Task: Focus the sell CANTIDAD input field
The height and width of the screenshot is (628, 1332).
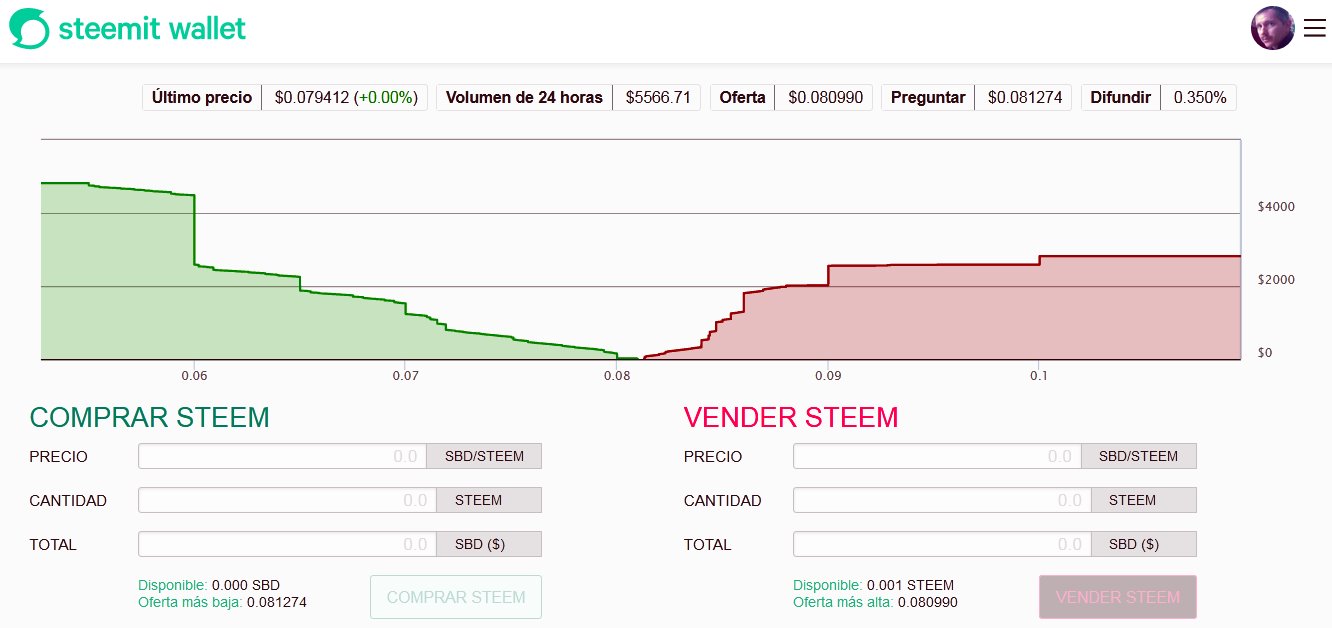Action: tap(942, 500)
